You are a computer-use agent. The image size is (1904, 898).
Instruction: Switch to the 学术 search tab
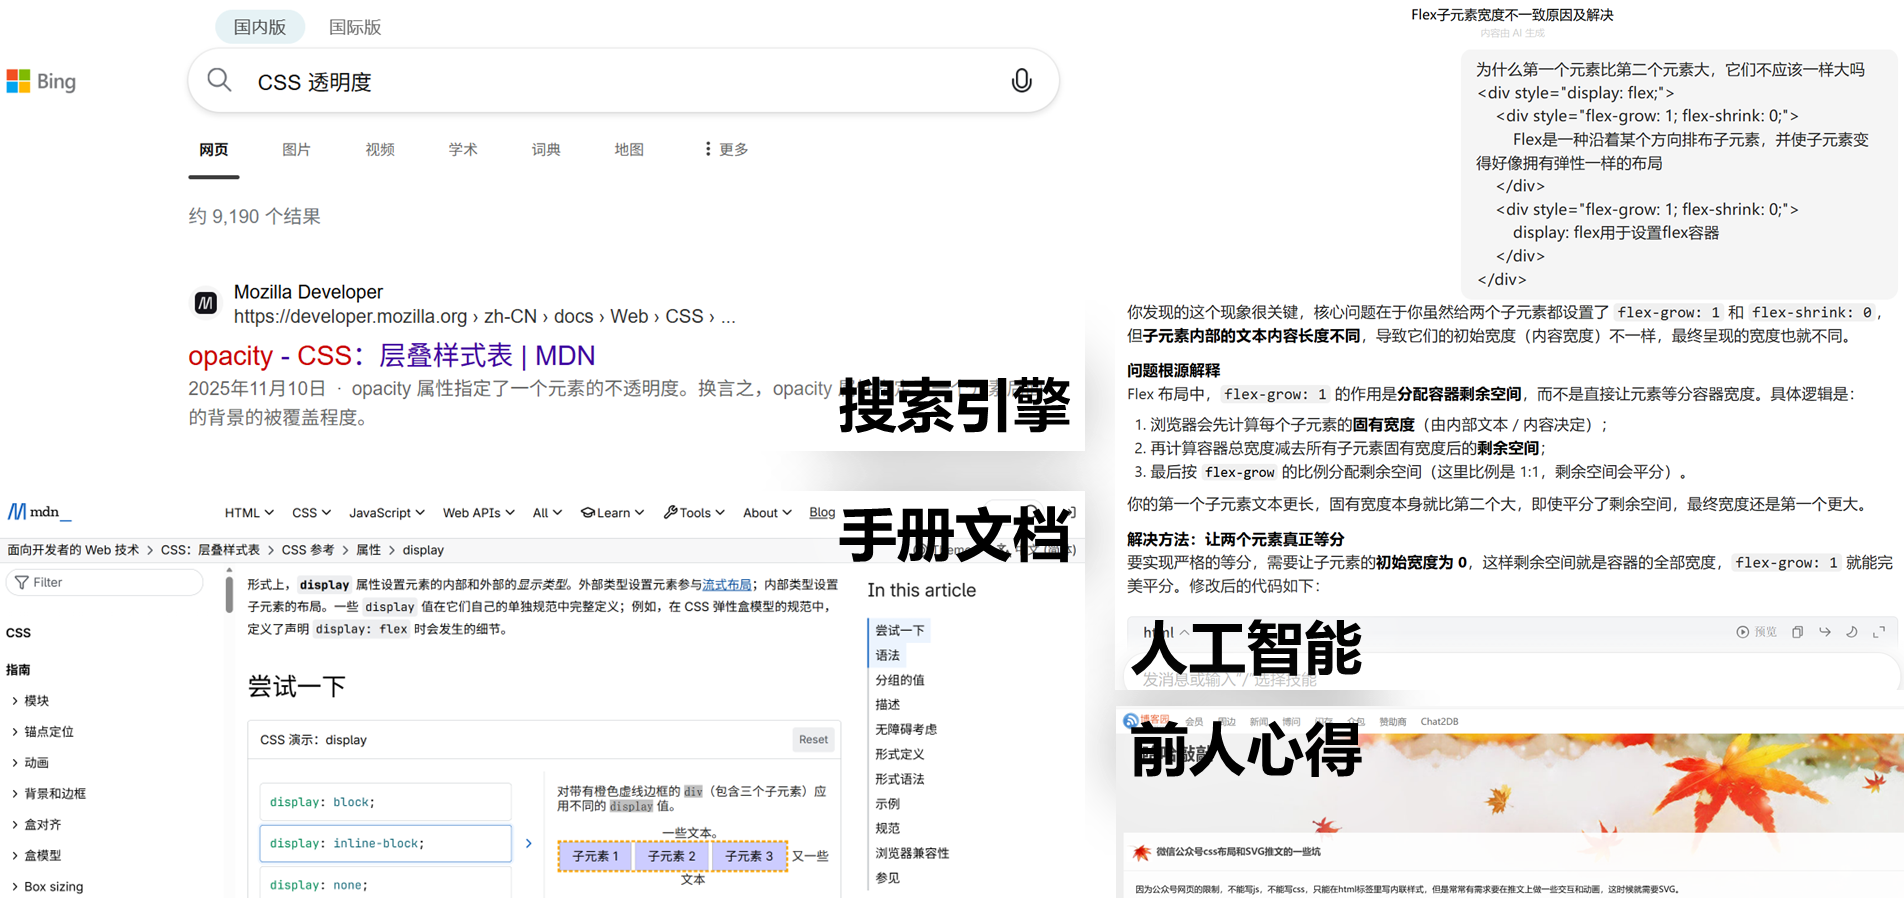pos(463,149)
